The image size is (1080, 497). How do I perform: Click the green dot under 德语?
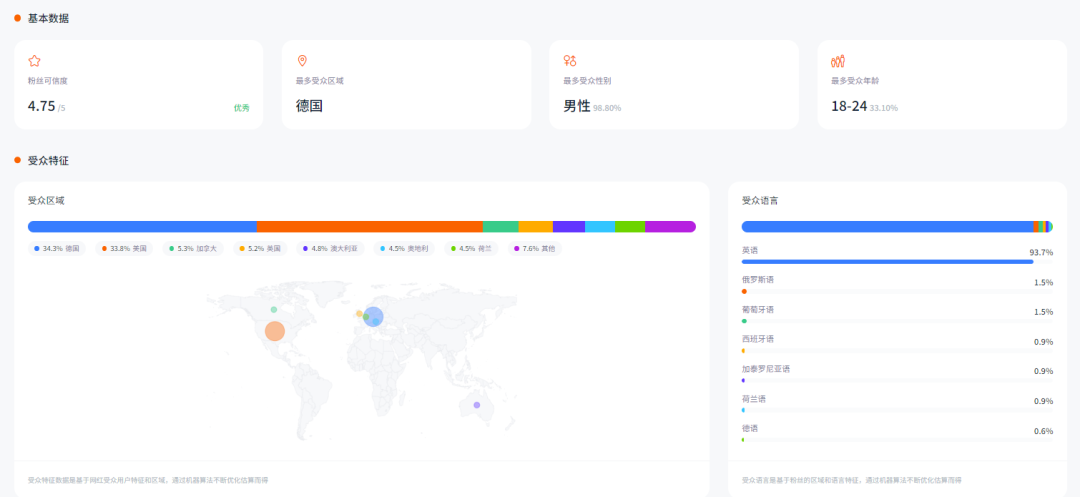point(742,439)
